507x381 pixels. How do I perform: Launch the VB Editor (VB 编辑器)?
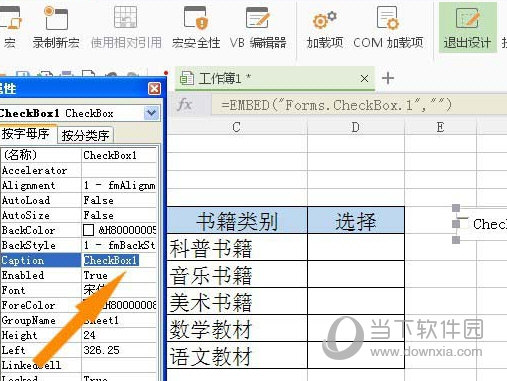tap(258, 28)
